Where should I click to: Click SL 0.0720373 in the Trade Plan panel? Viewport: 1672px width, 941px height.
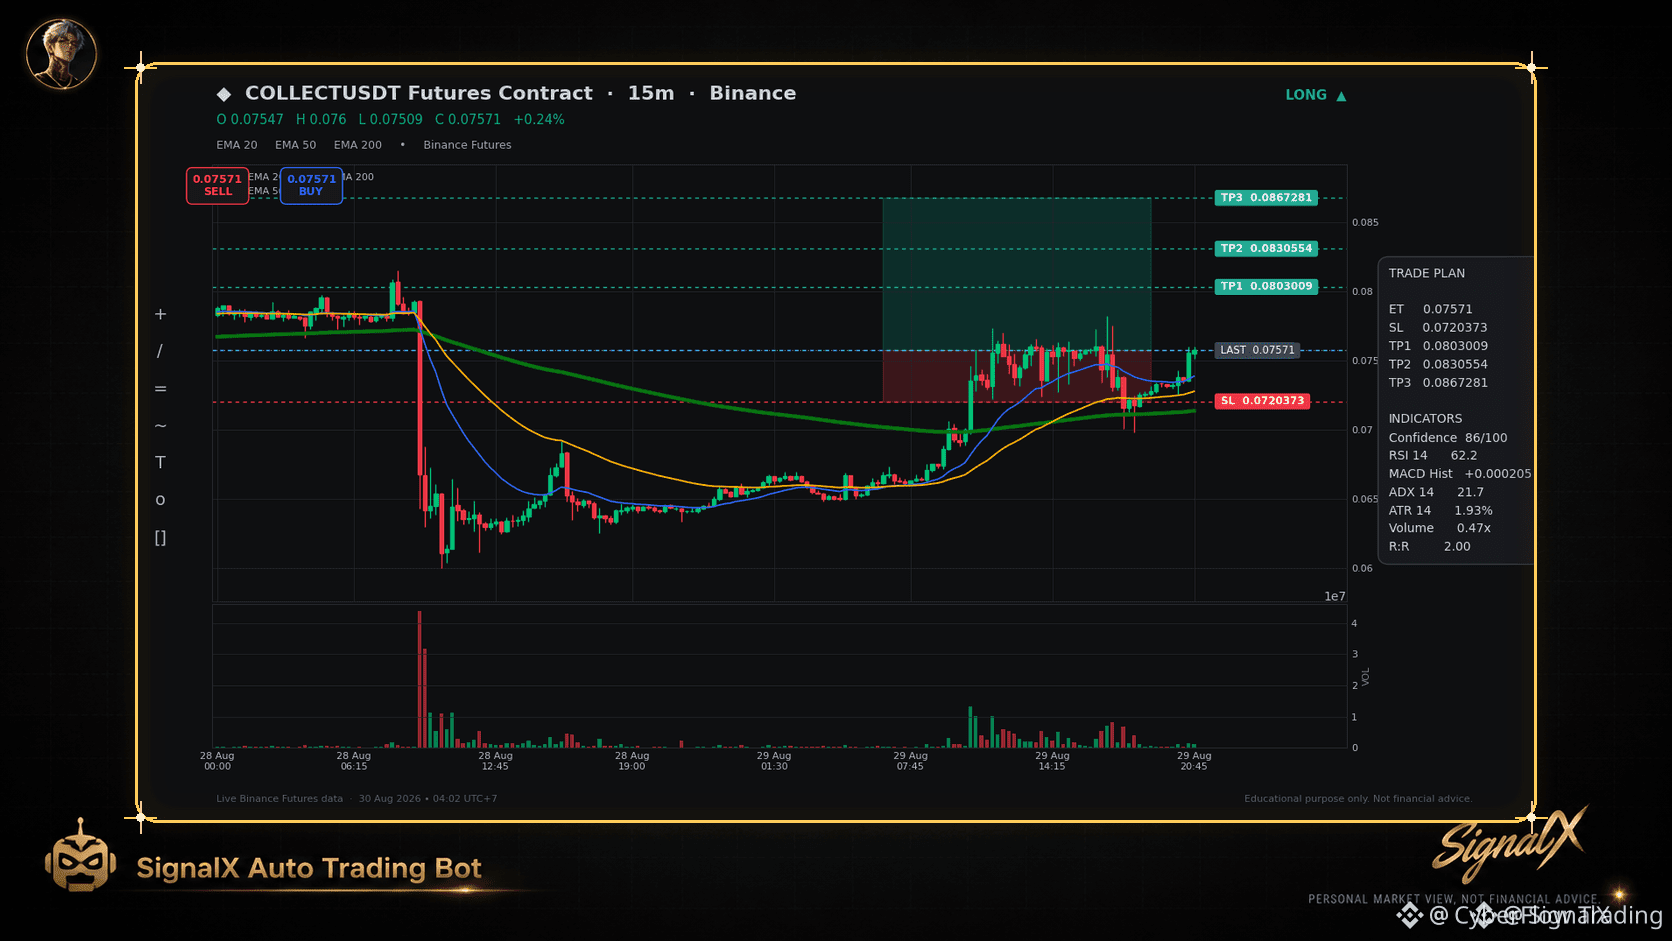[x=1438, y=328]
